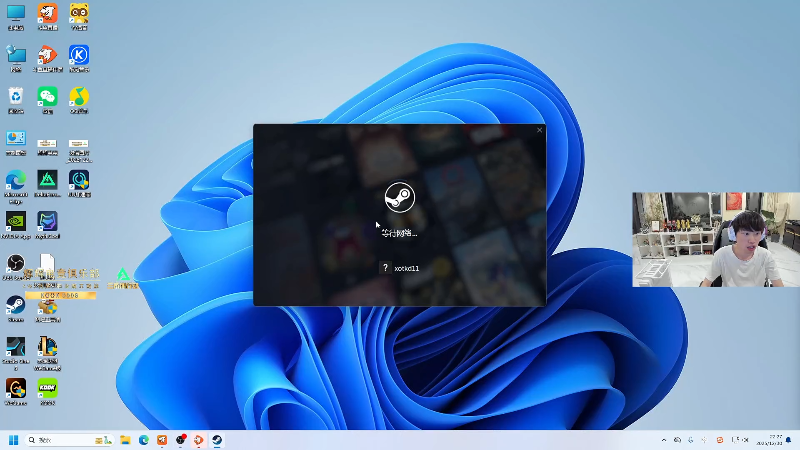Click the webcam overlay video feed
800x450 pixels.
716,239
